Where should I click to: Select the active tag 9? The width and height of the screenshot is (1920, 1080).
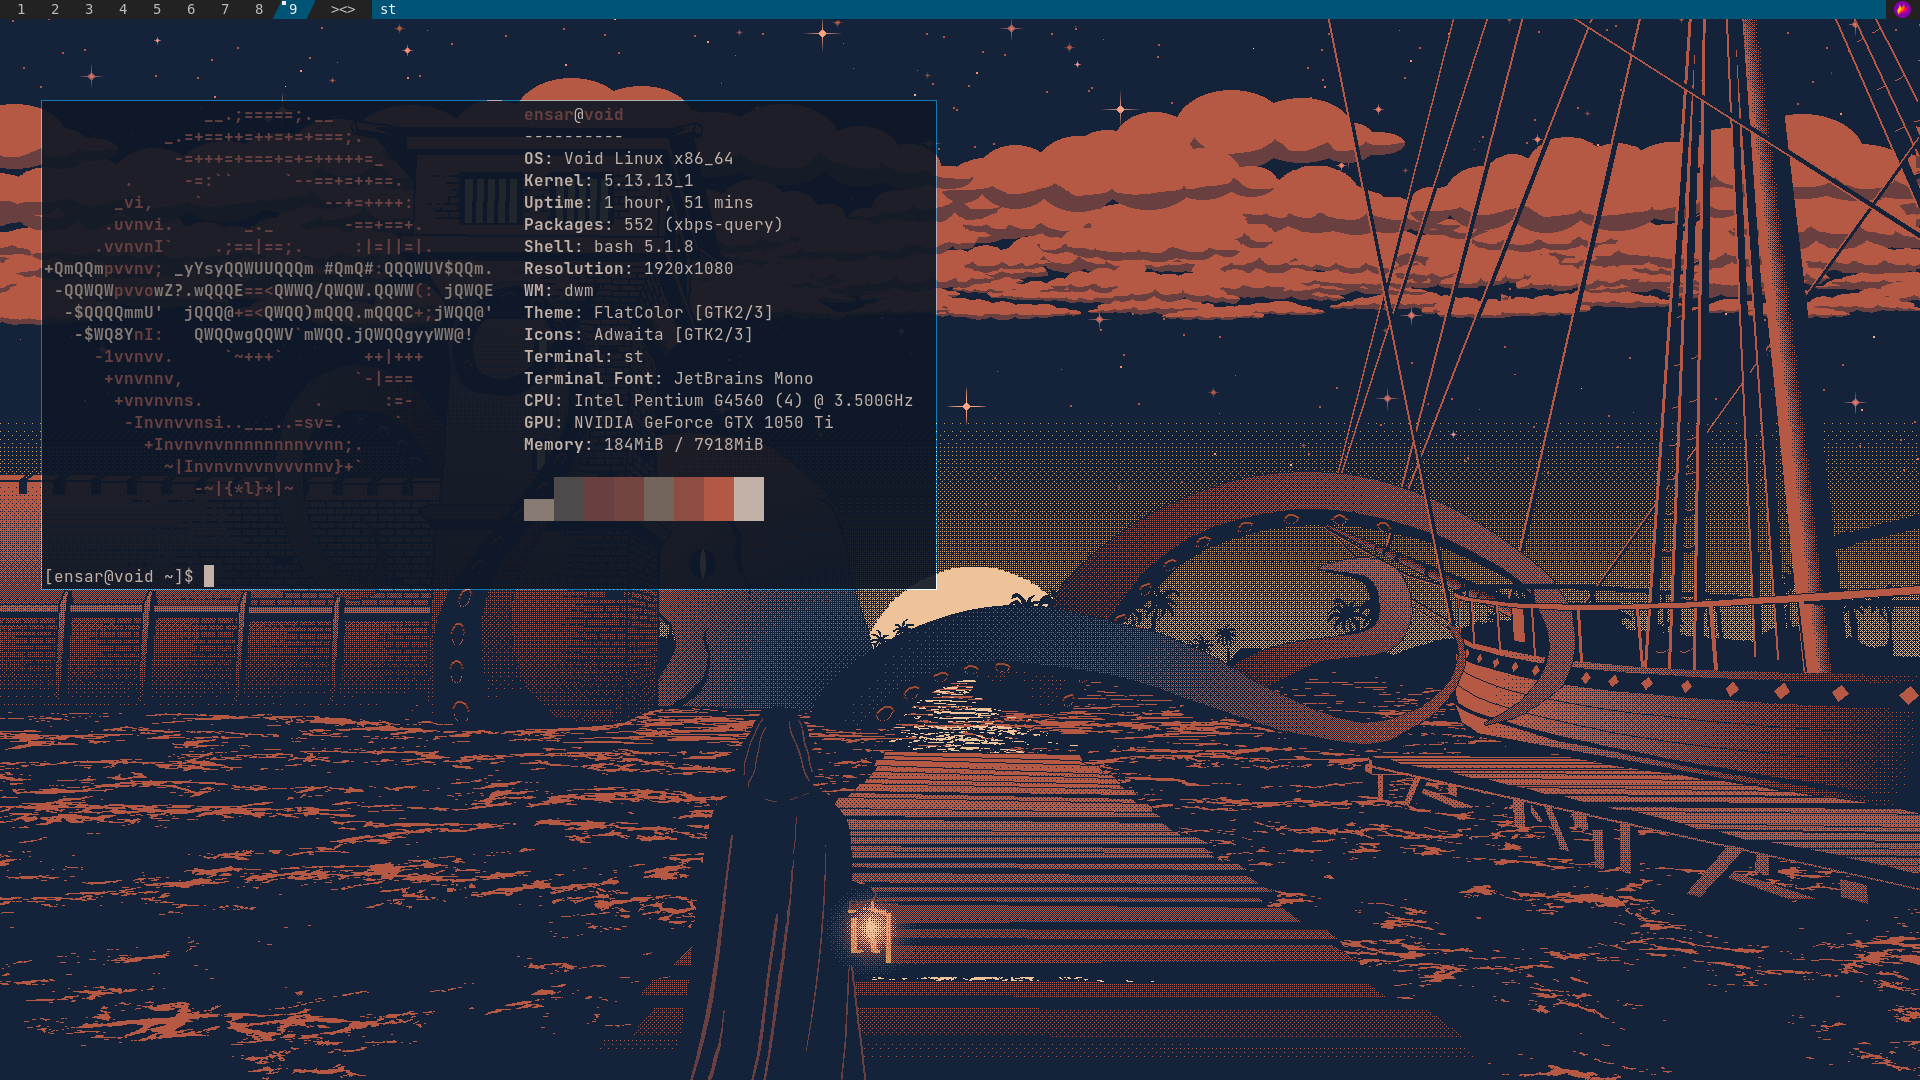[x=293, y=9]
